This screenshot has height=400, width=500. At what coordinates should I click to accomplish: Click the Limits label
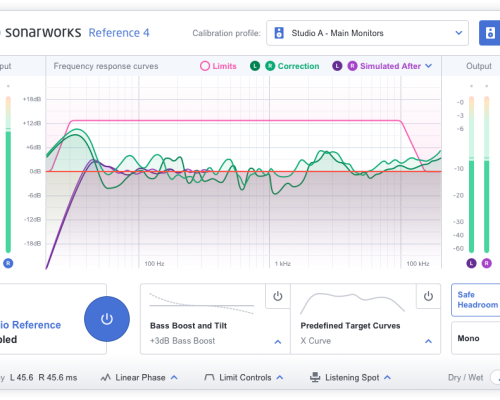(x=224, y=66)
